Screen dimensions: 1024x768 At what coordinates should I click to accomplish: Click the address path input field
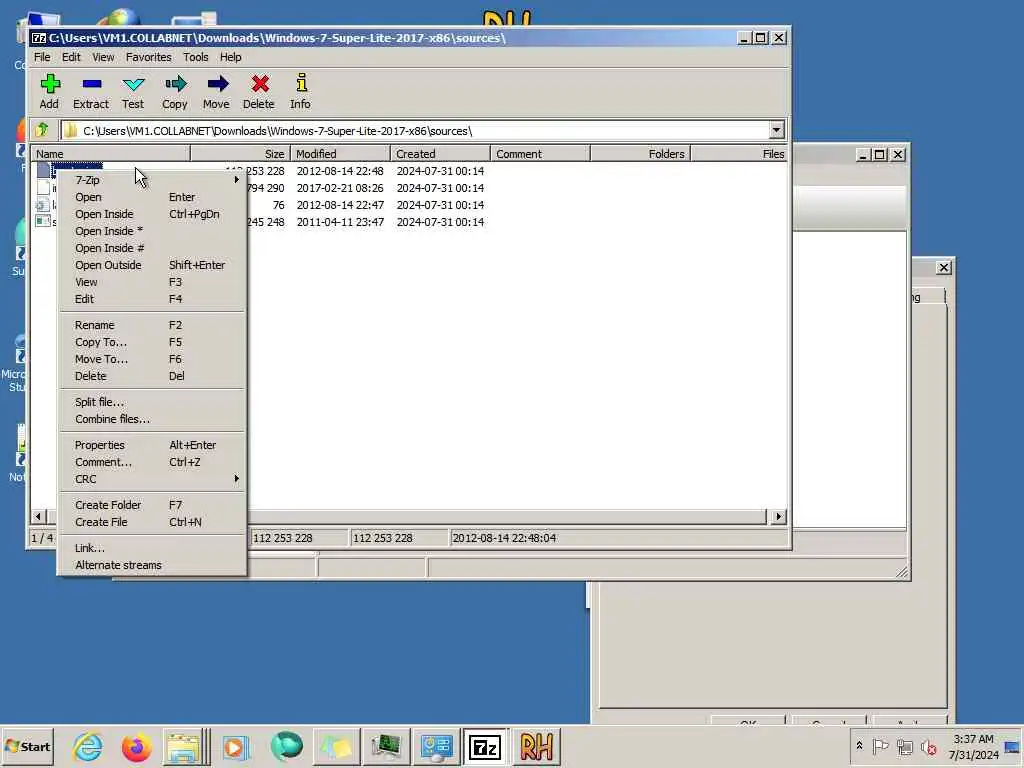click(415, 131)
